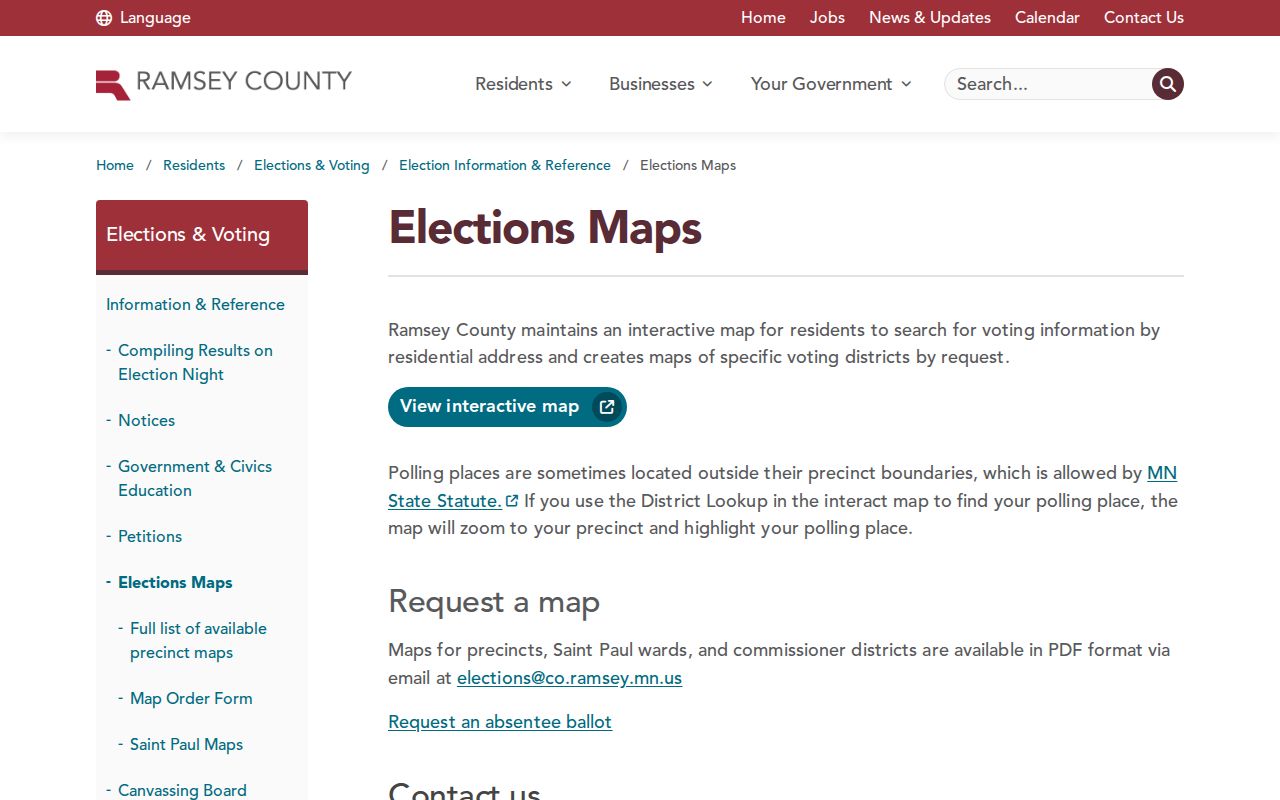This screenshot has height=800, width=1280.
Task: Click the elections@co.ramsey.mn.us email link
Action: pos(569,678)
